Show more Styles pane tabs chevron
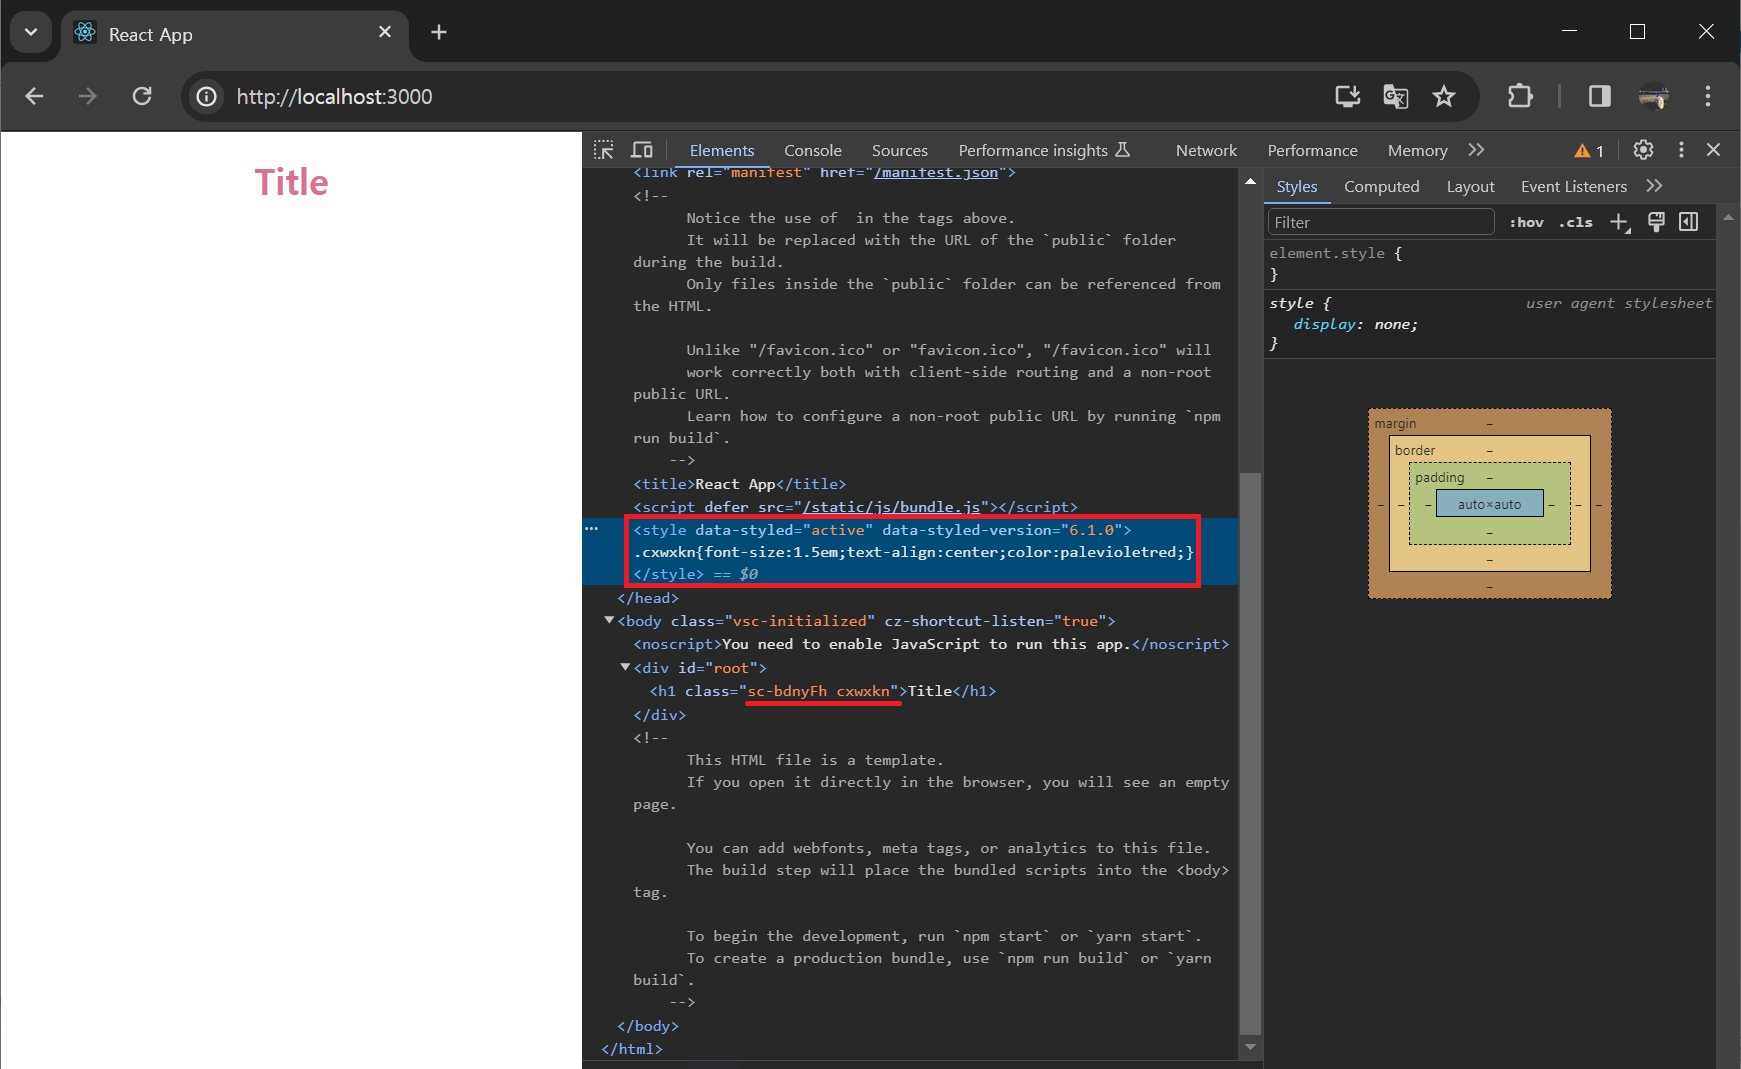1741x1069 pixels. click(x=1654, y=186)
